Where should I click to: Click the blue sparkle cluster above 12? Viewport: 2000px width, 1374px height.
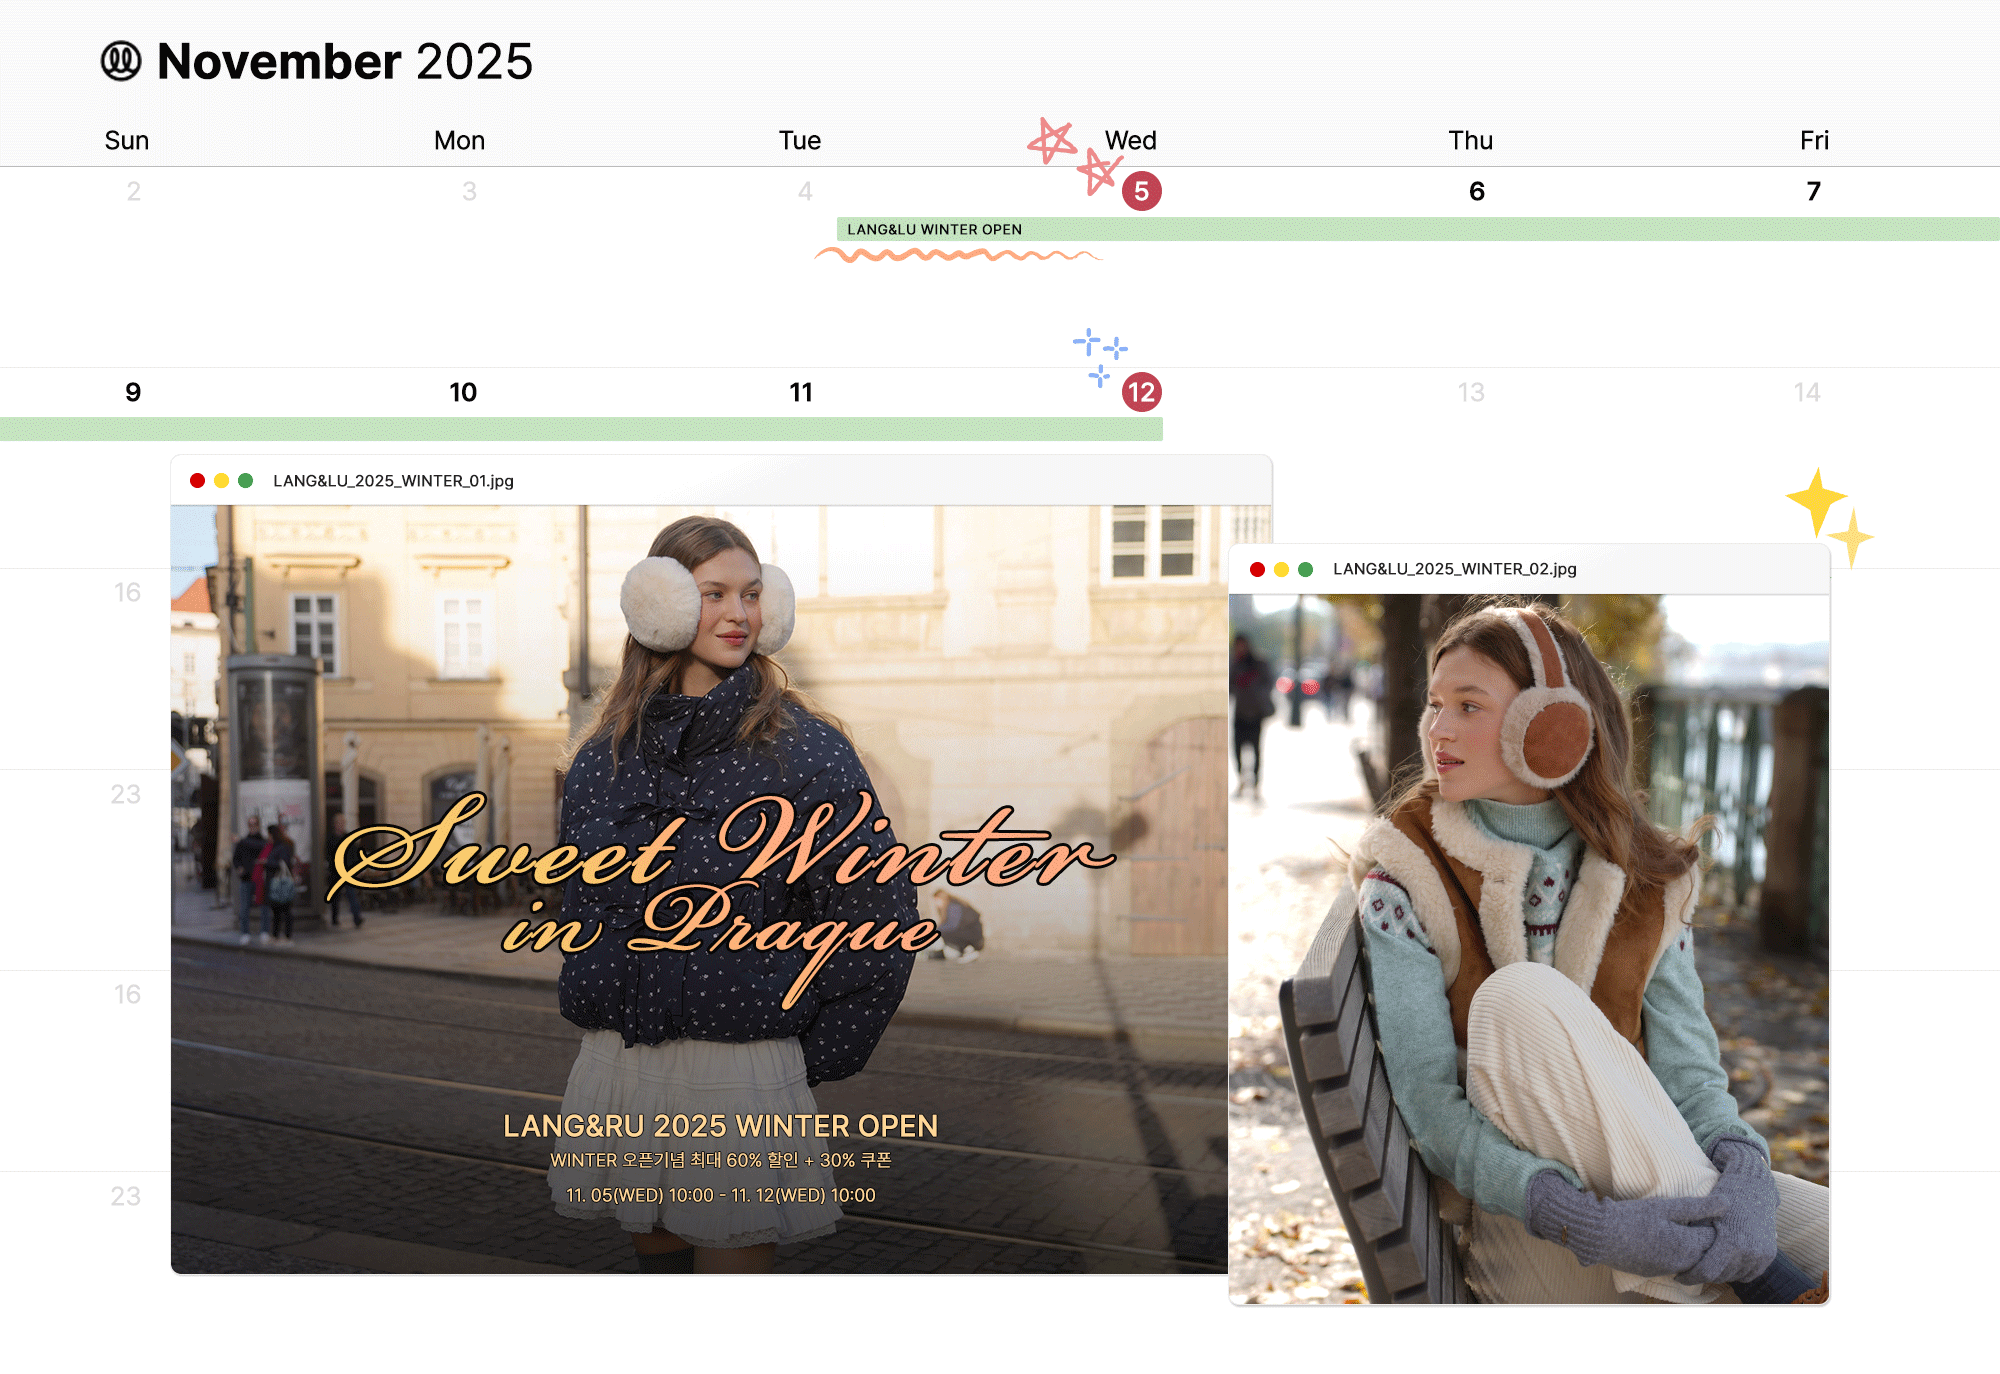coord(1099,355)
